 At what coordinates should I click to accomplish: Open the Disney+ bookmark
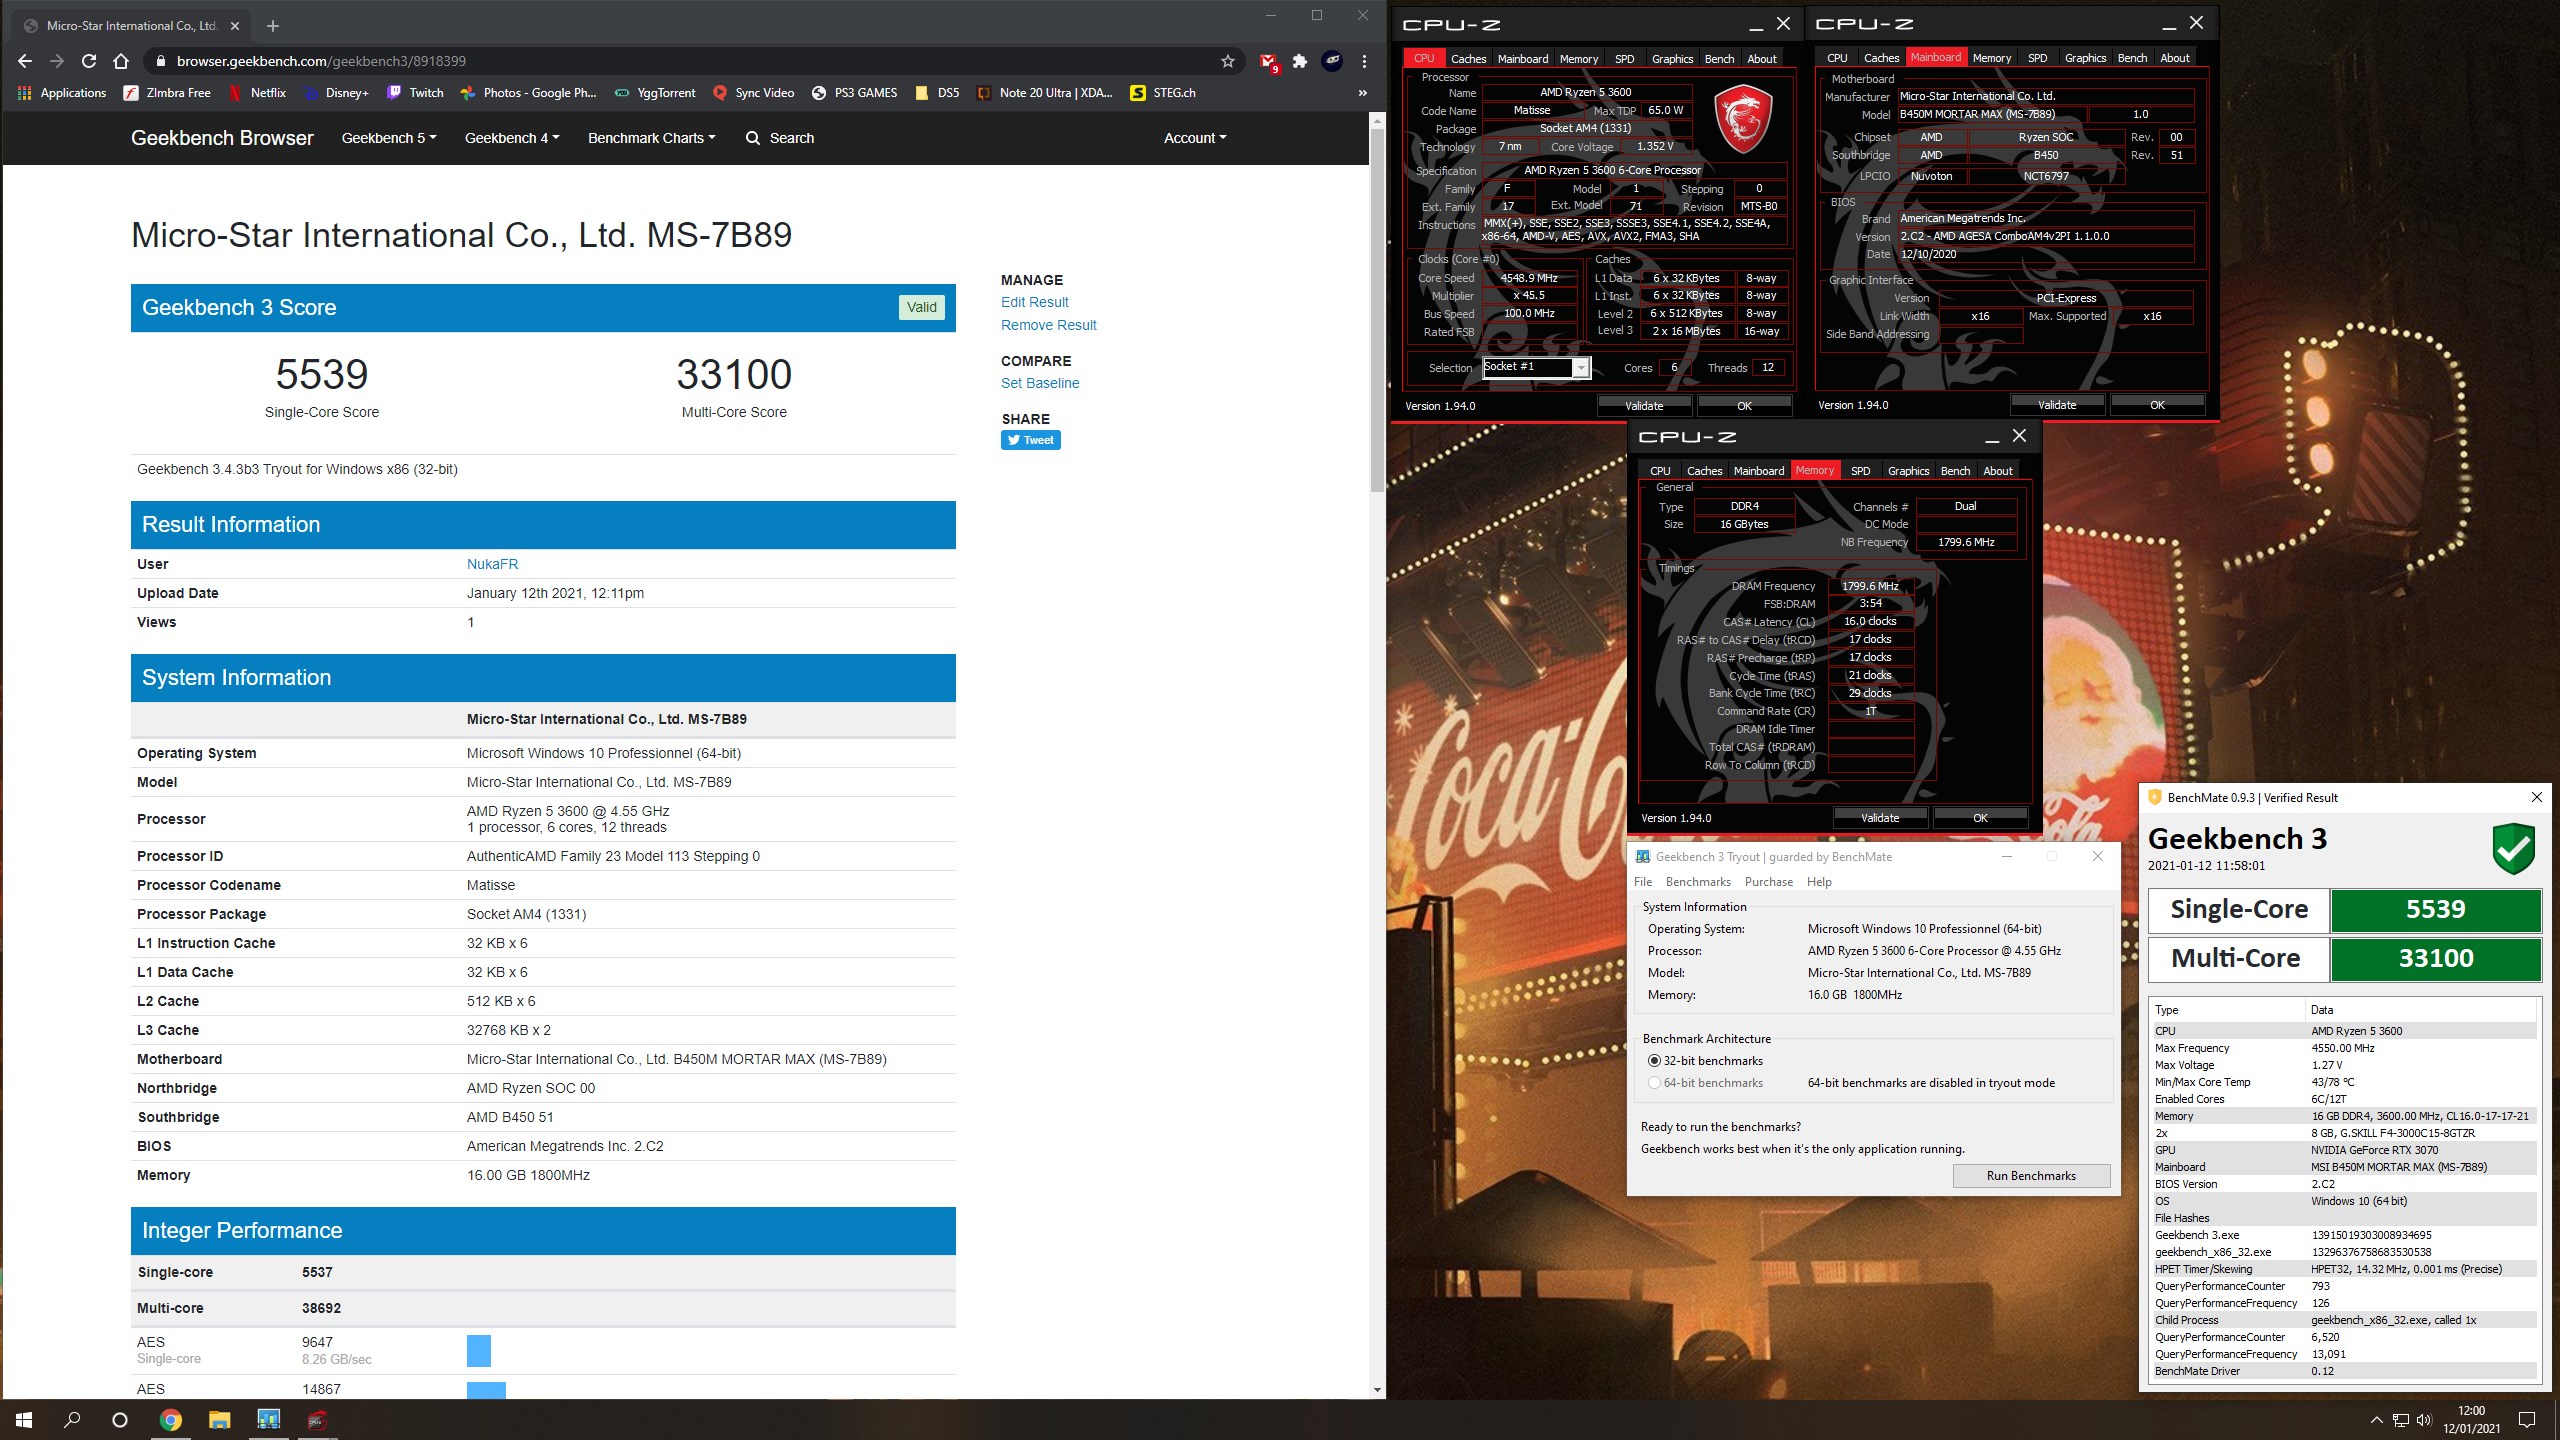335,93
